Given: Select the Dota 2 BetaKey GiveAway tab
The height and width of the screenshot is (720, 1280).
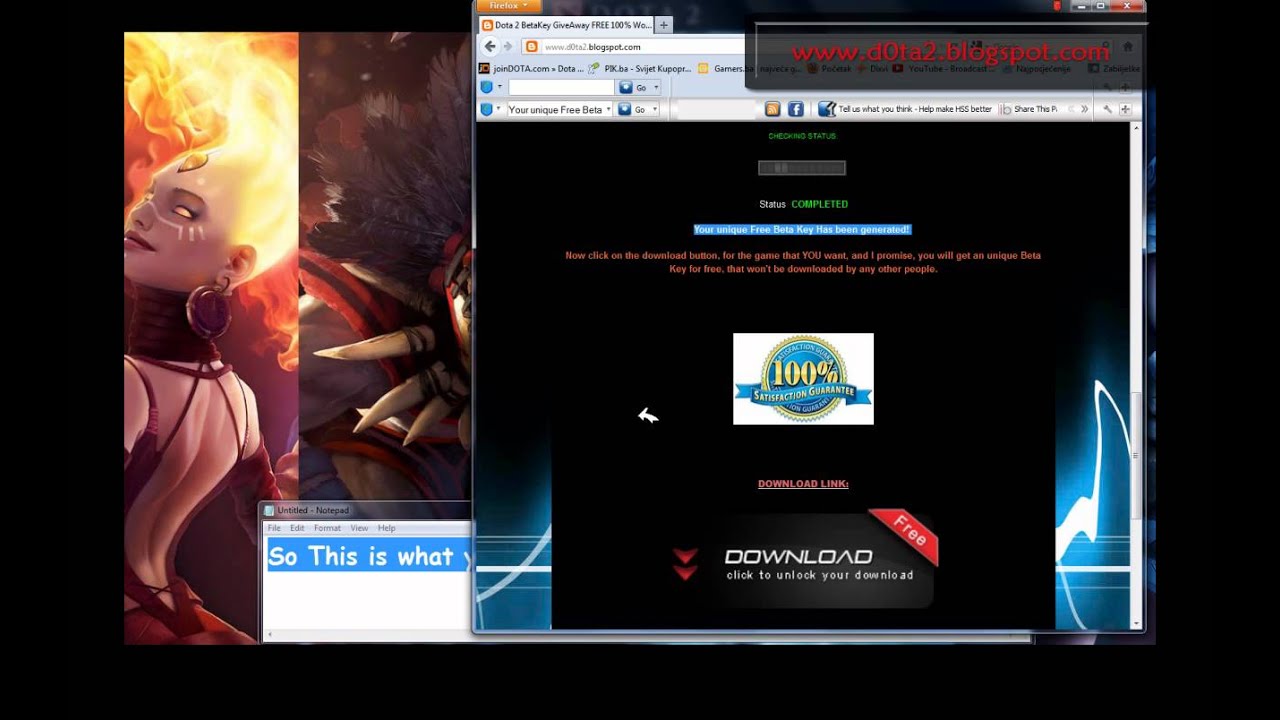Looking at the screenshot, I should 565,25.
